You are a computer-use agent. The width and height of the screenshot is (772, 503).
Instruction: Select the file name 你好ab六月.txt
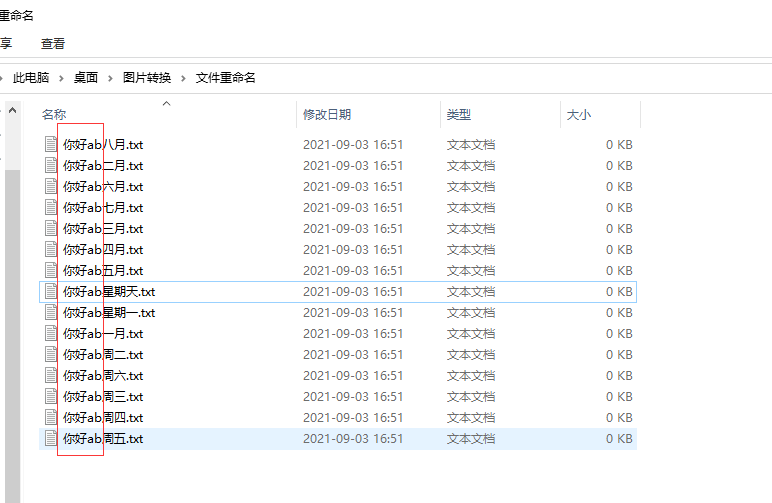coord(103,187)
